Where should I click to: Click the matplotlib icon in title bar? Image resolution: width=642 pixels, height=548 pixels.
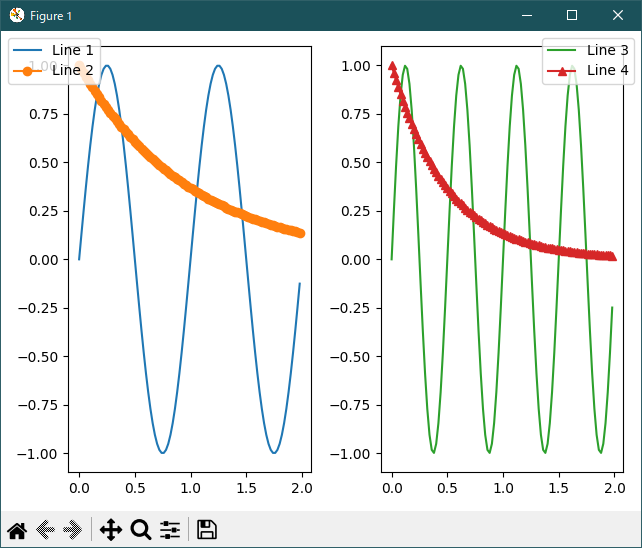[17, 16]
